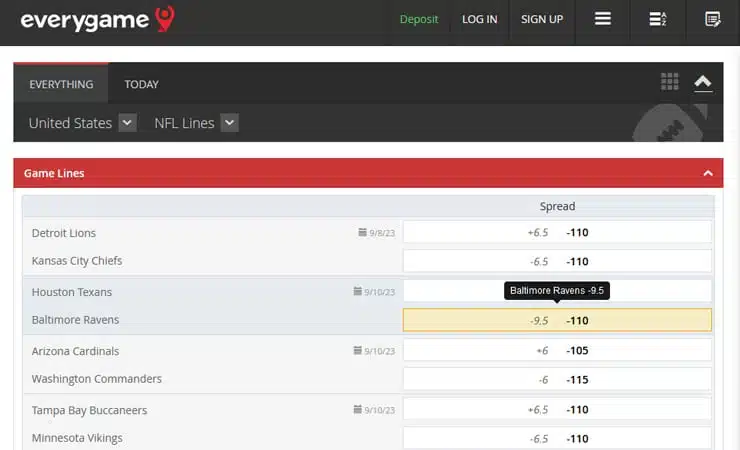Open the NFL Lines dropdown
This screenshot has width=740, height=450.
coord(229,123)
